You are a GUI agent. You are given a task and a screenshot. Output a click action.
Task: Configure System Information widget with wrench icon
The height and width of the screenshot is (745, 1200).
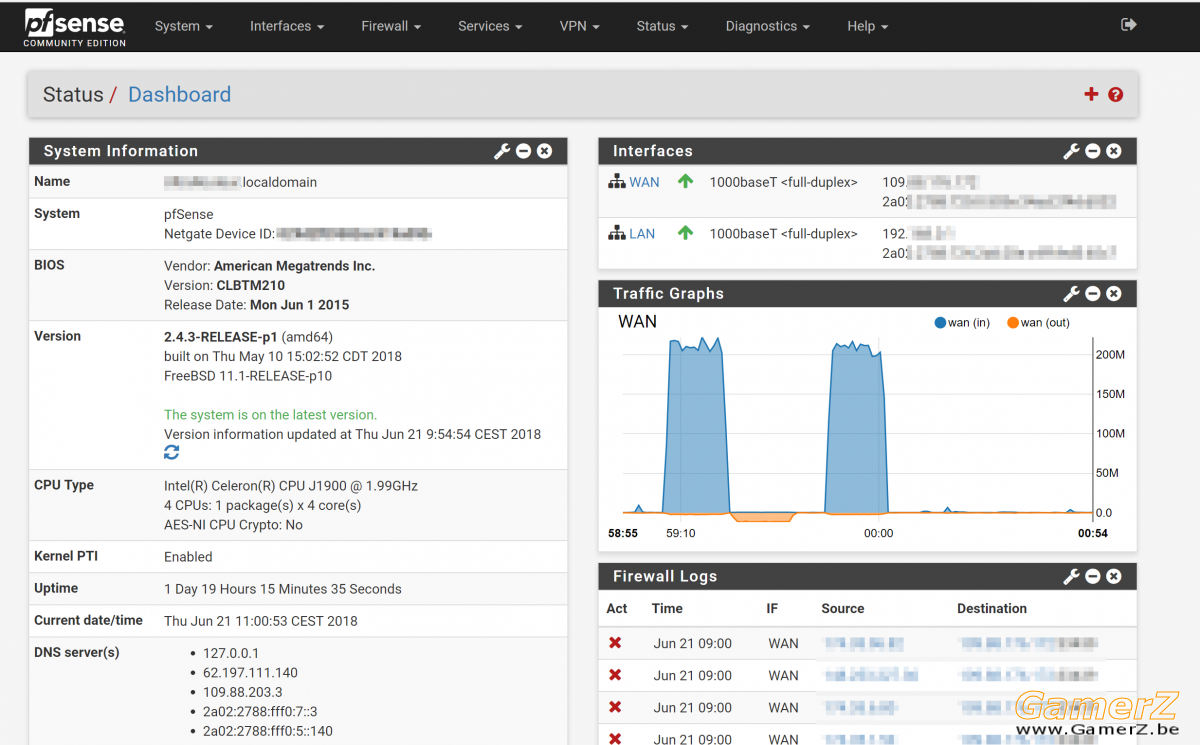502,151
